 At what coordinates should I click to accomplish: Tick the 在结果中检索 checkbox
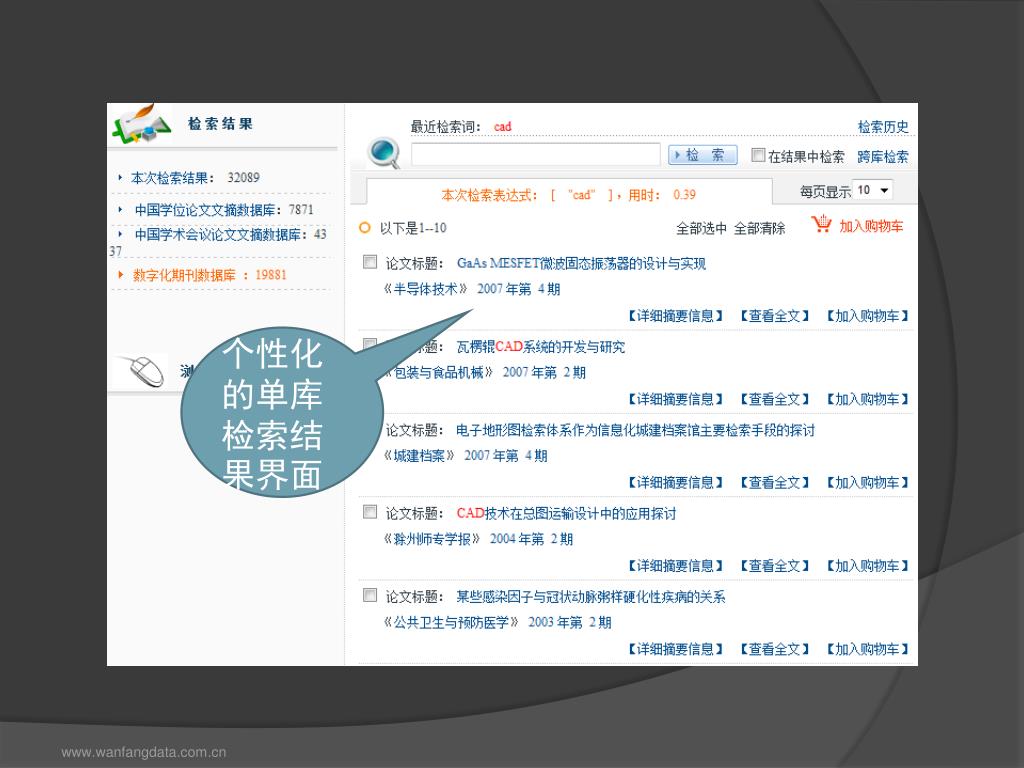(x=758, y=155)
